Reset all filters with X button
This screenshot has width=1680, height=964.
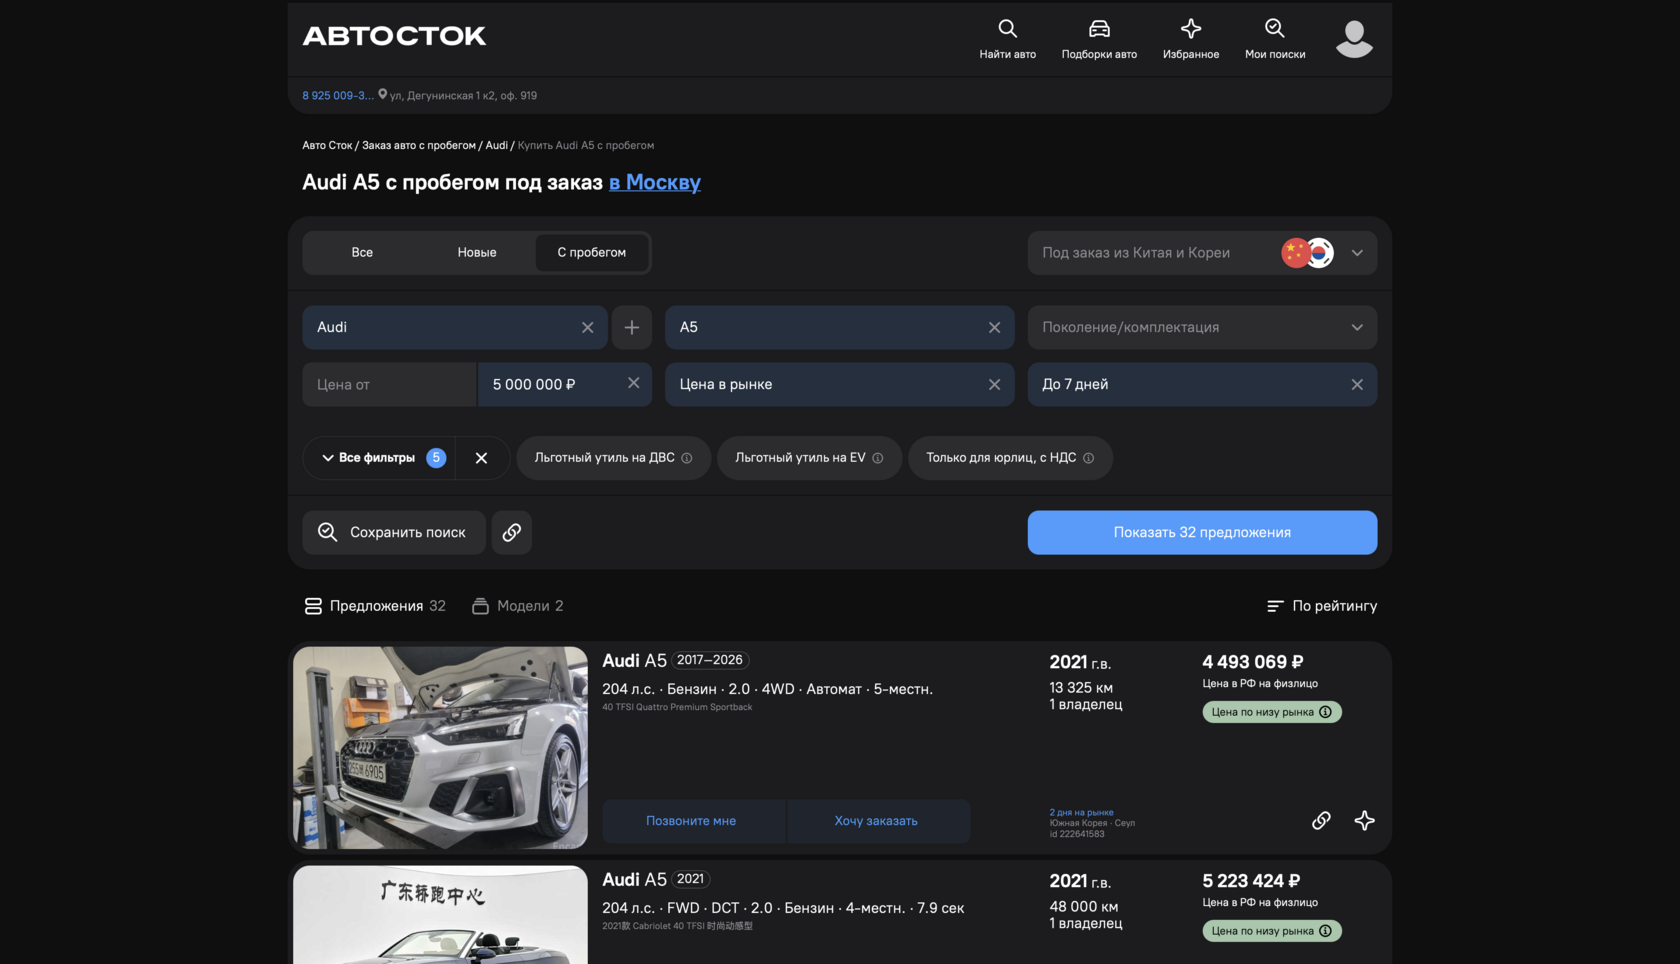(482, 458)
